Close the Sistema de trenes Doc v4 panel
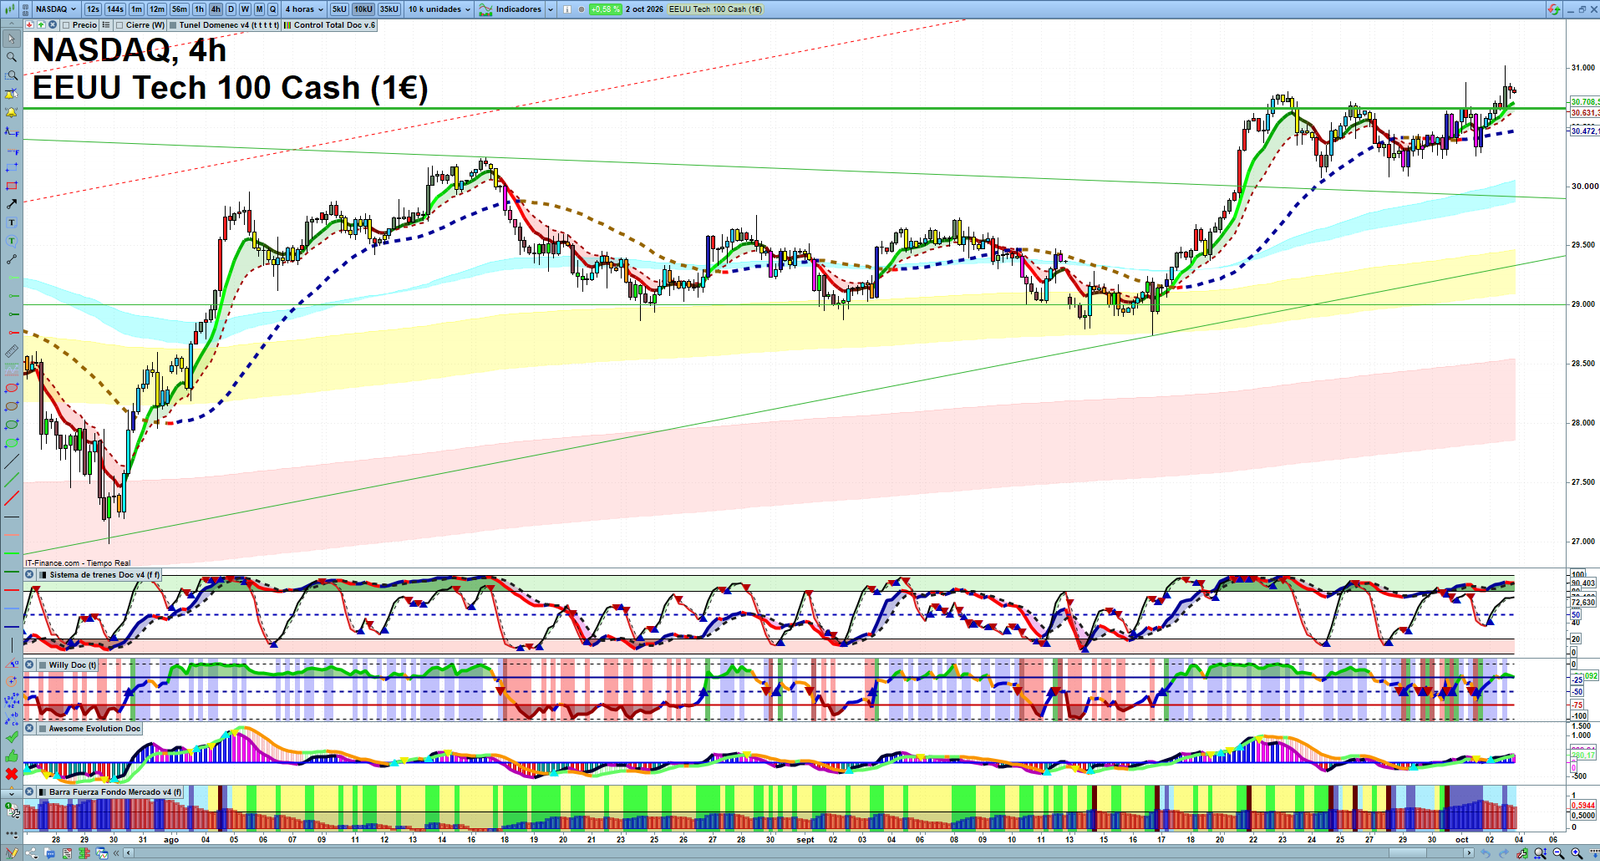1600x861 pixels. (x=30, y=575)
